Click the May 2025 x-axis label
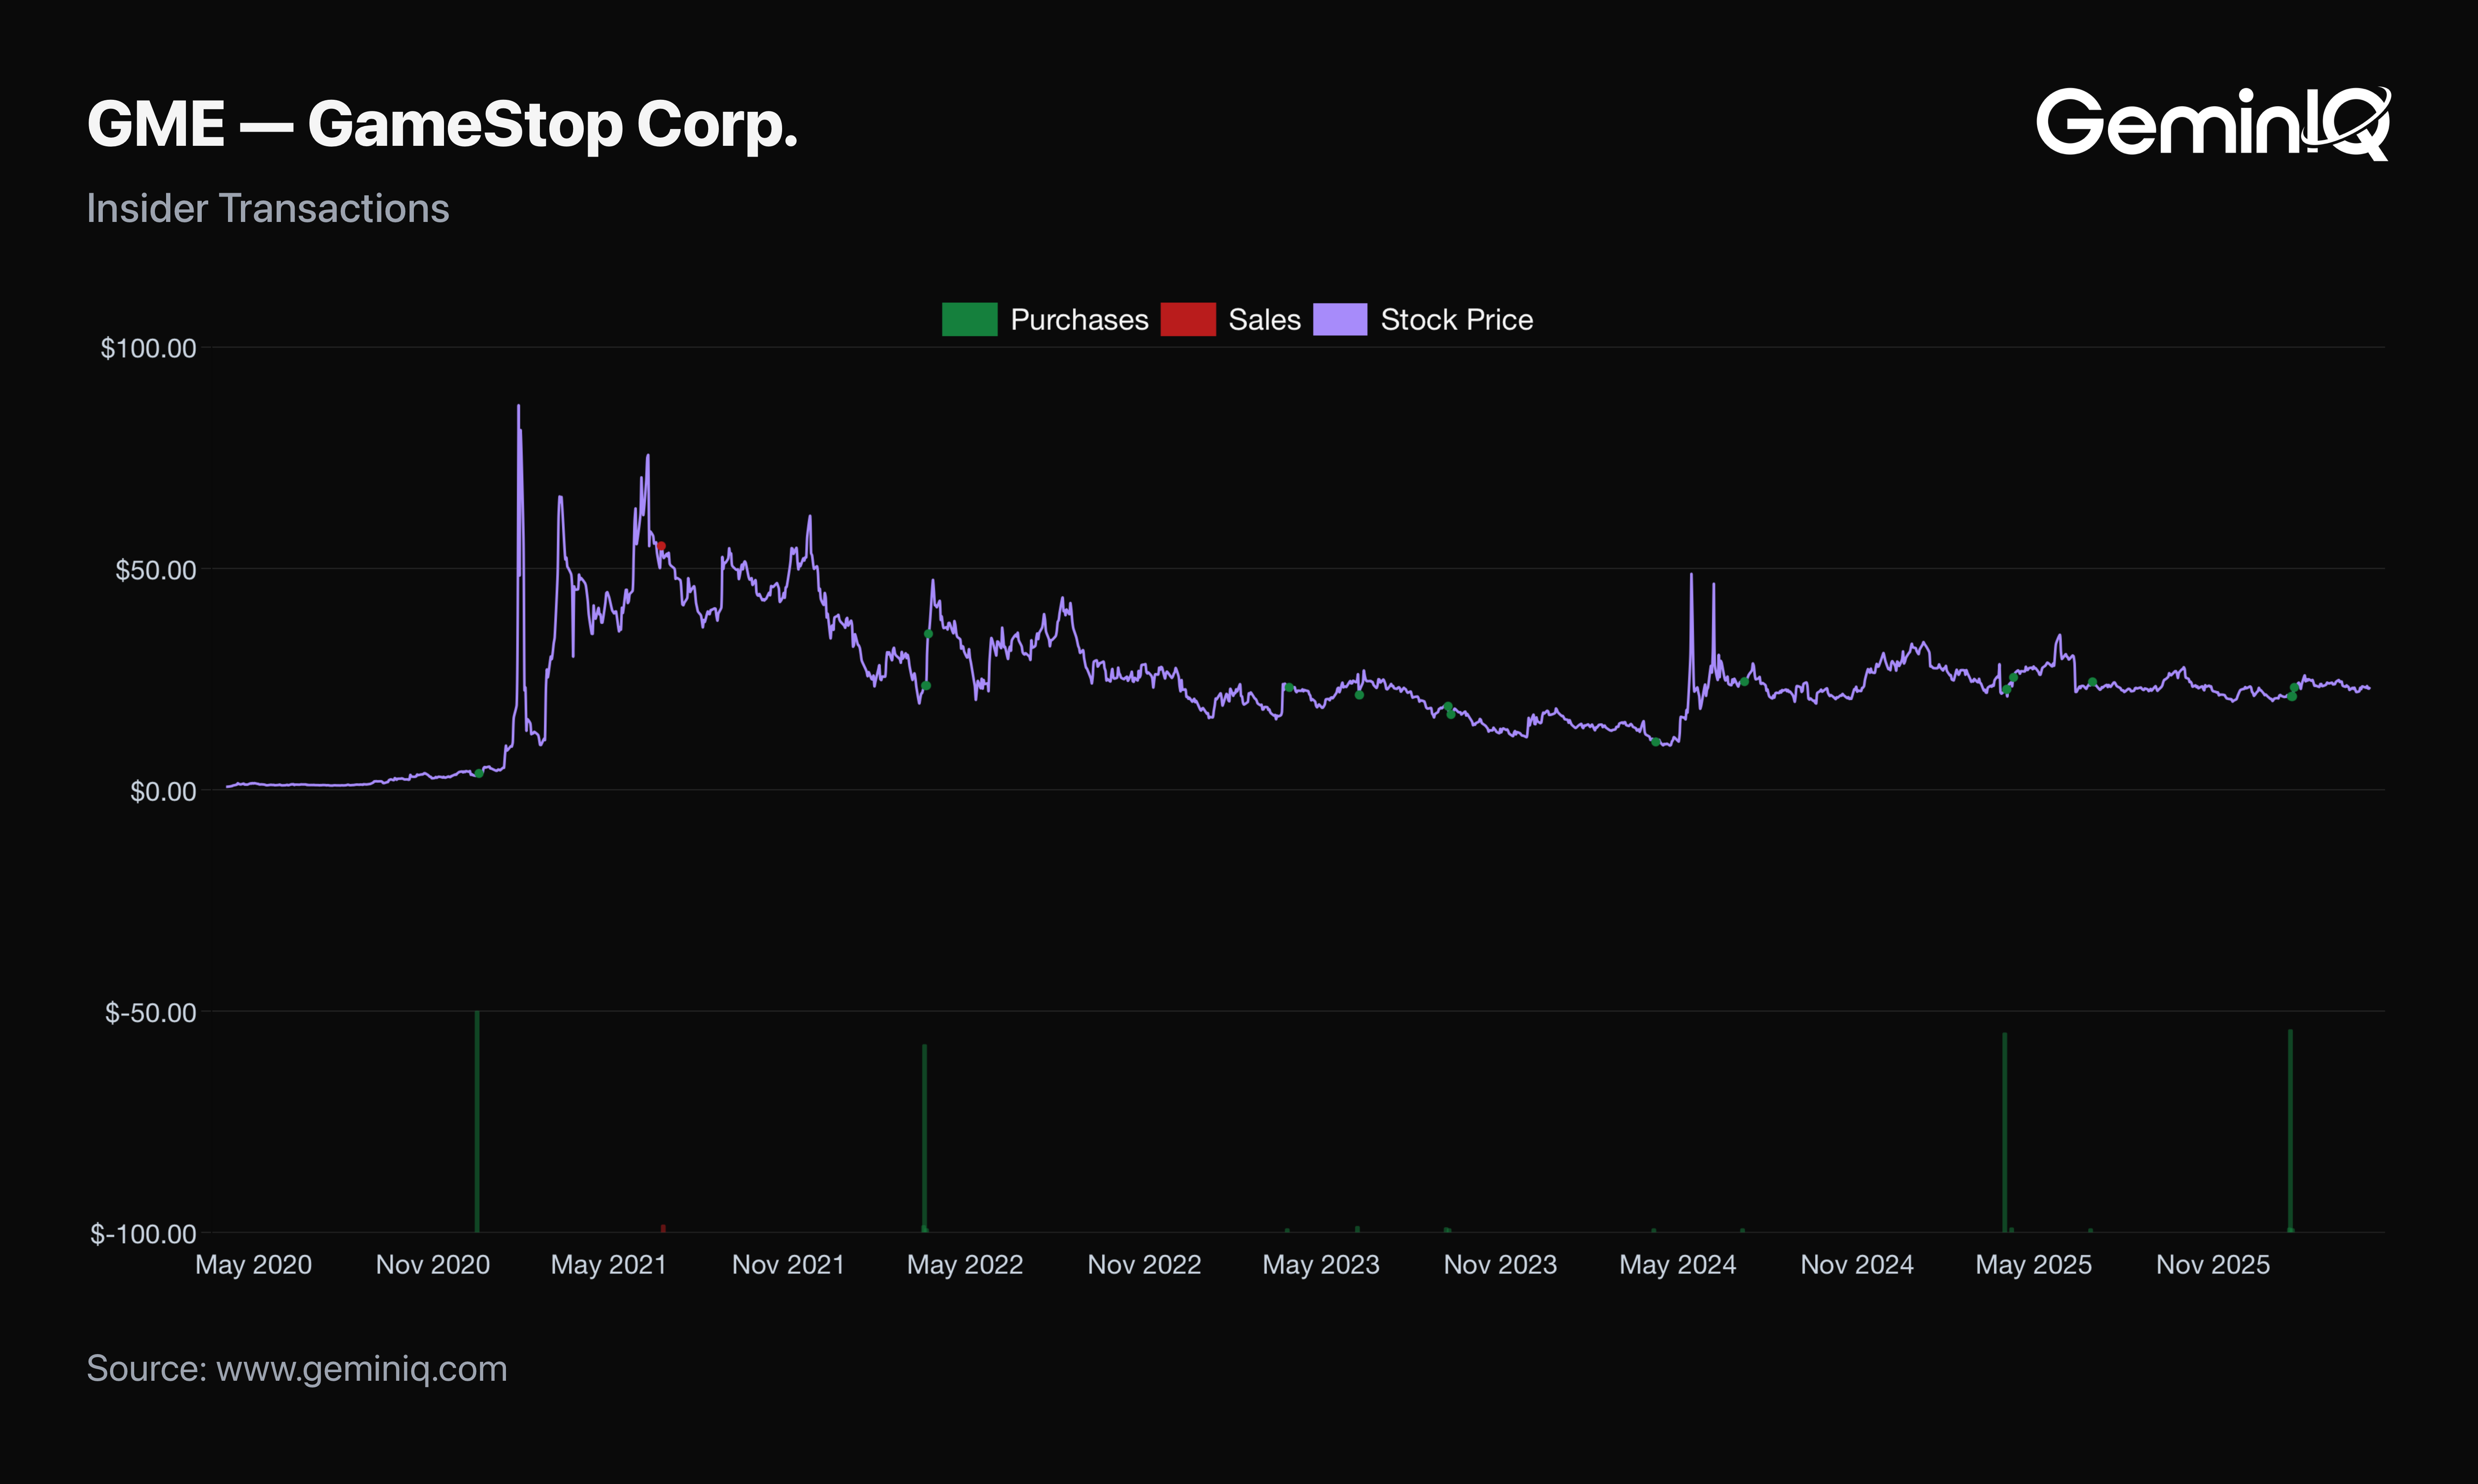The width and height of the screenshot is (2478, 1484). coord(2033,1265)
